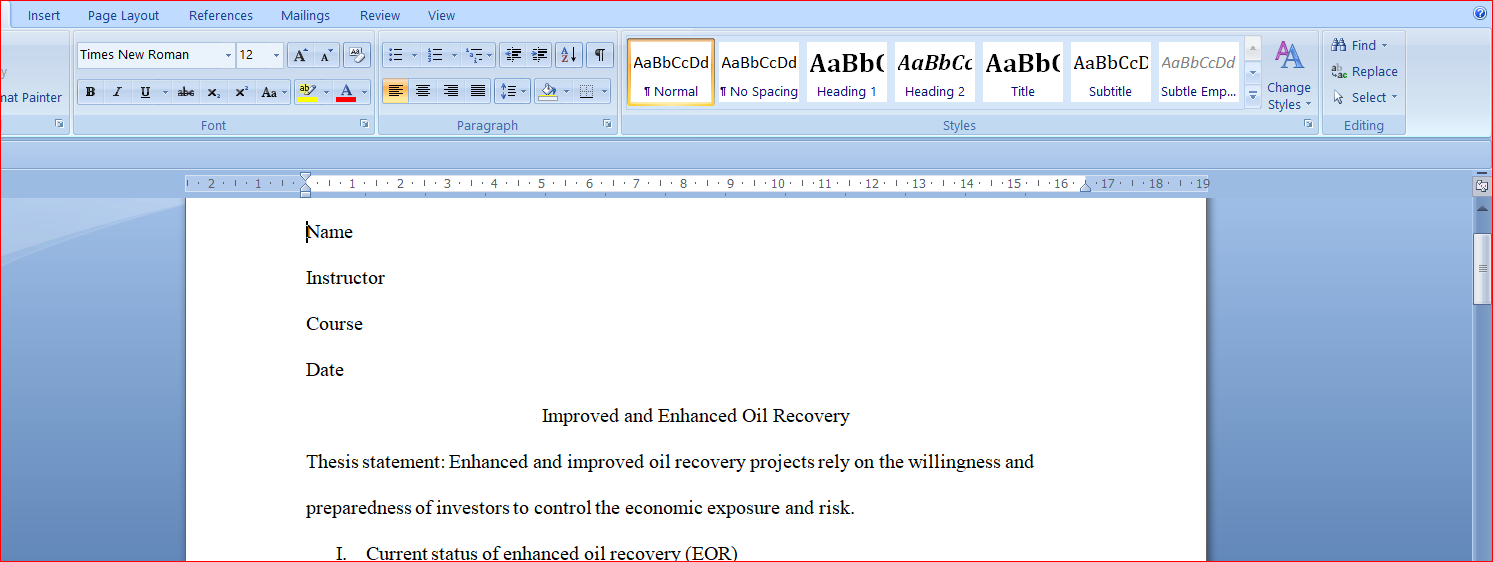Open the Clipboard pane launcher
Image resolution: width=1493 pixels, height=562 pixels.
[59, 124]
